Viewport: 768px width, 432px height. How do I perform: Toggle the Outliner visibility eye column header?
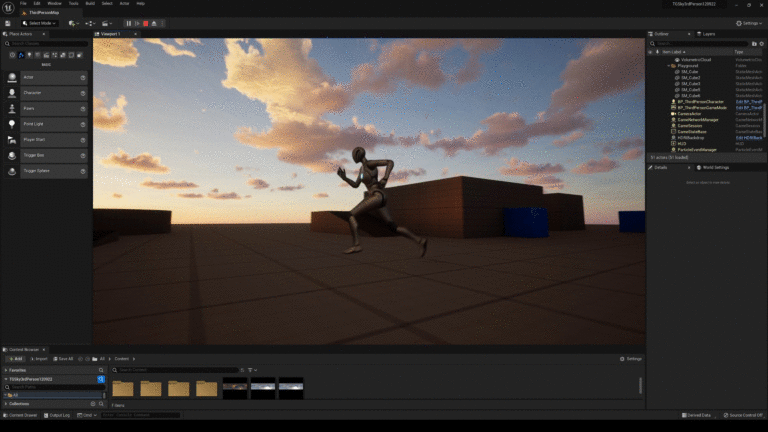coord(650,52)
